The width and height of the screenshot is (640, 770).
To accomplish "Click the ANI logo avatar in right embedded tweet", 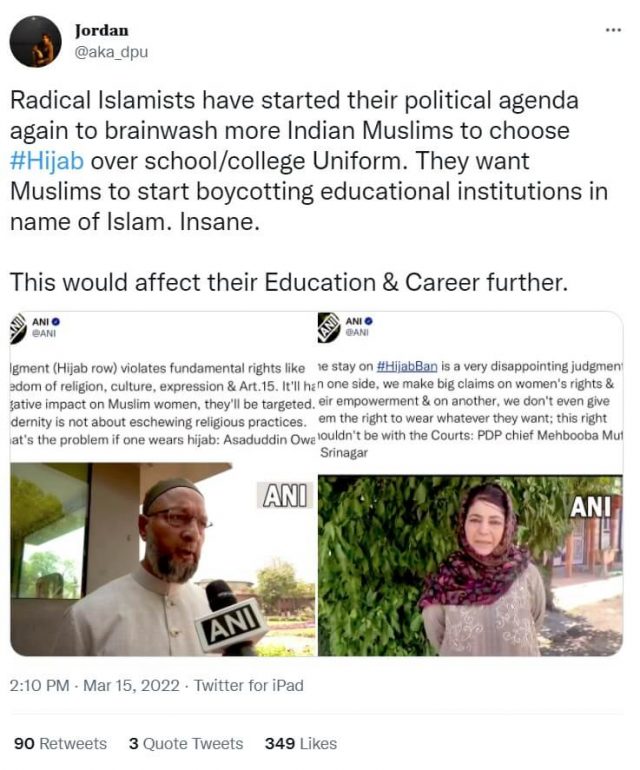I will (x=329, y=328).
